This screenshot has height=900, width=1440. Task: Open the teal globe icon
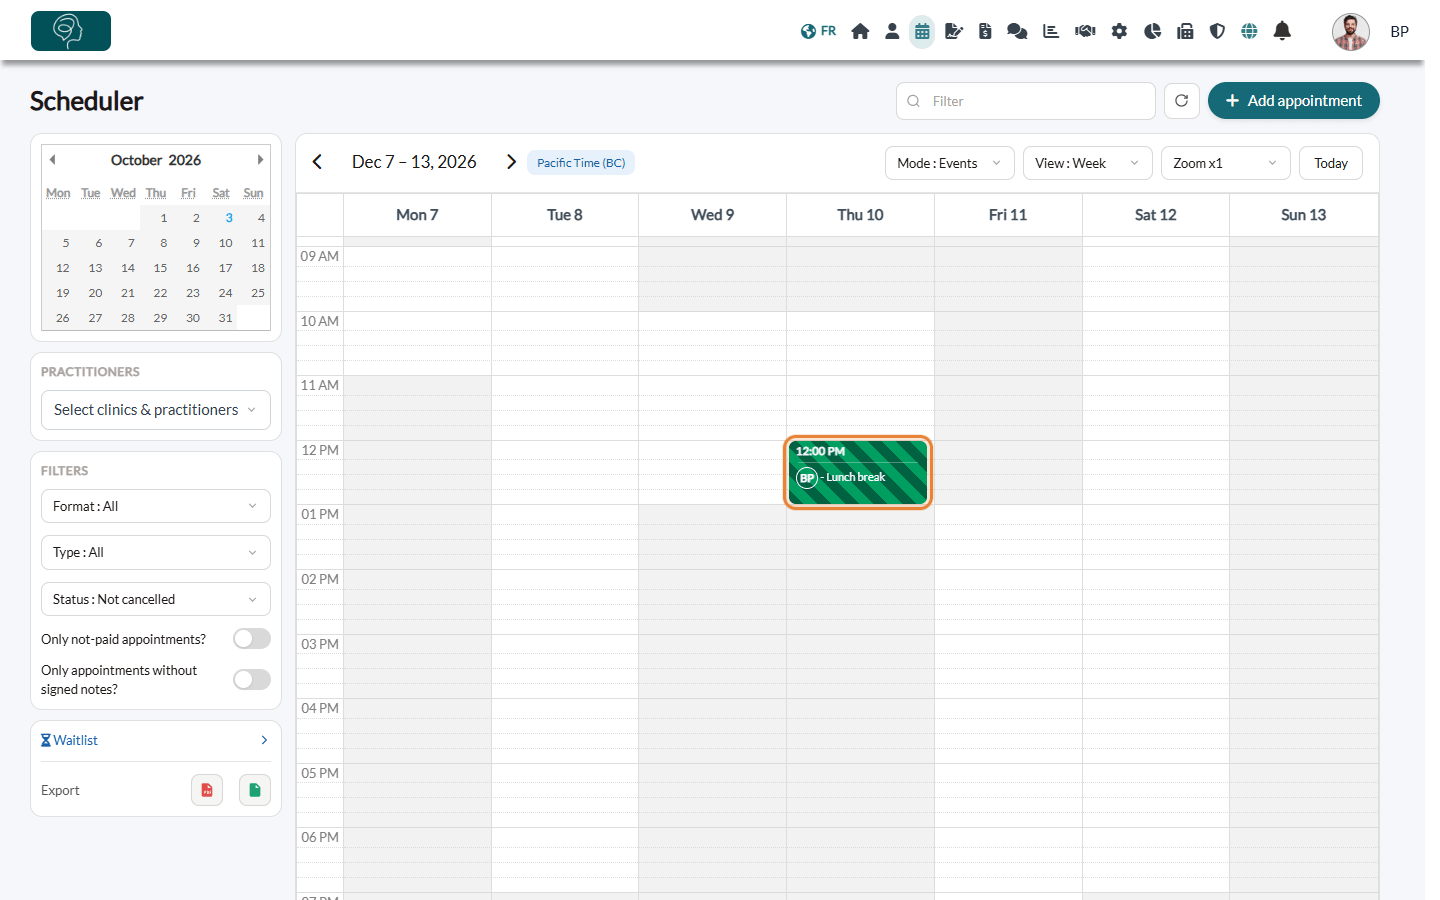(1249, 31)
